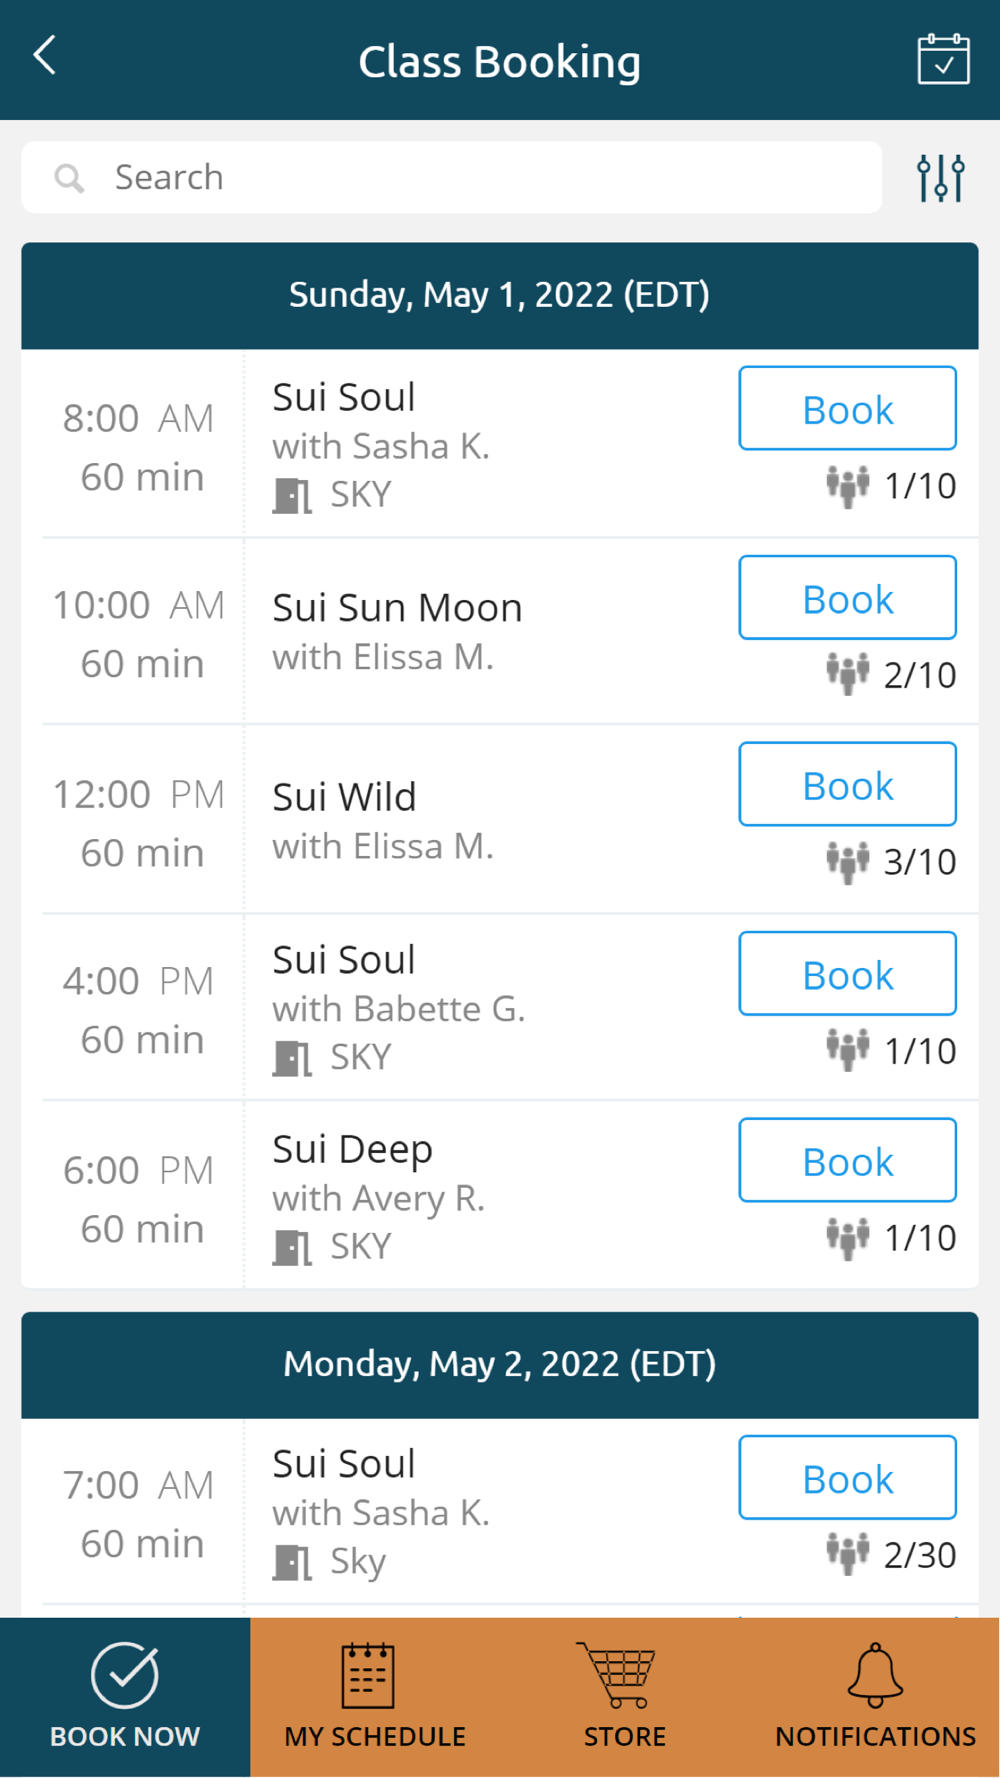Open My Schedule calendar icon
The height and width of the screenshot is (1778, 1000).
pyautogui.click(x=368, y=1675)
